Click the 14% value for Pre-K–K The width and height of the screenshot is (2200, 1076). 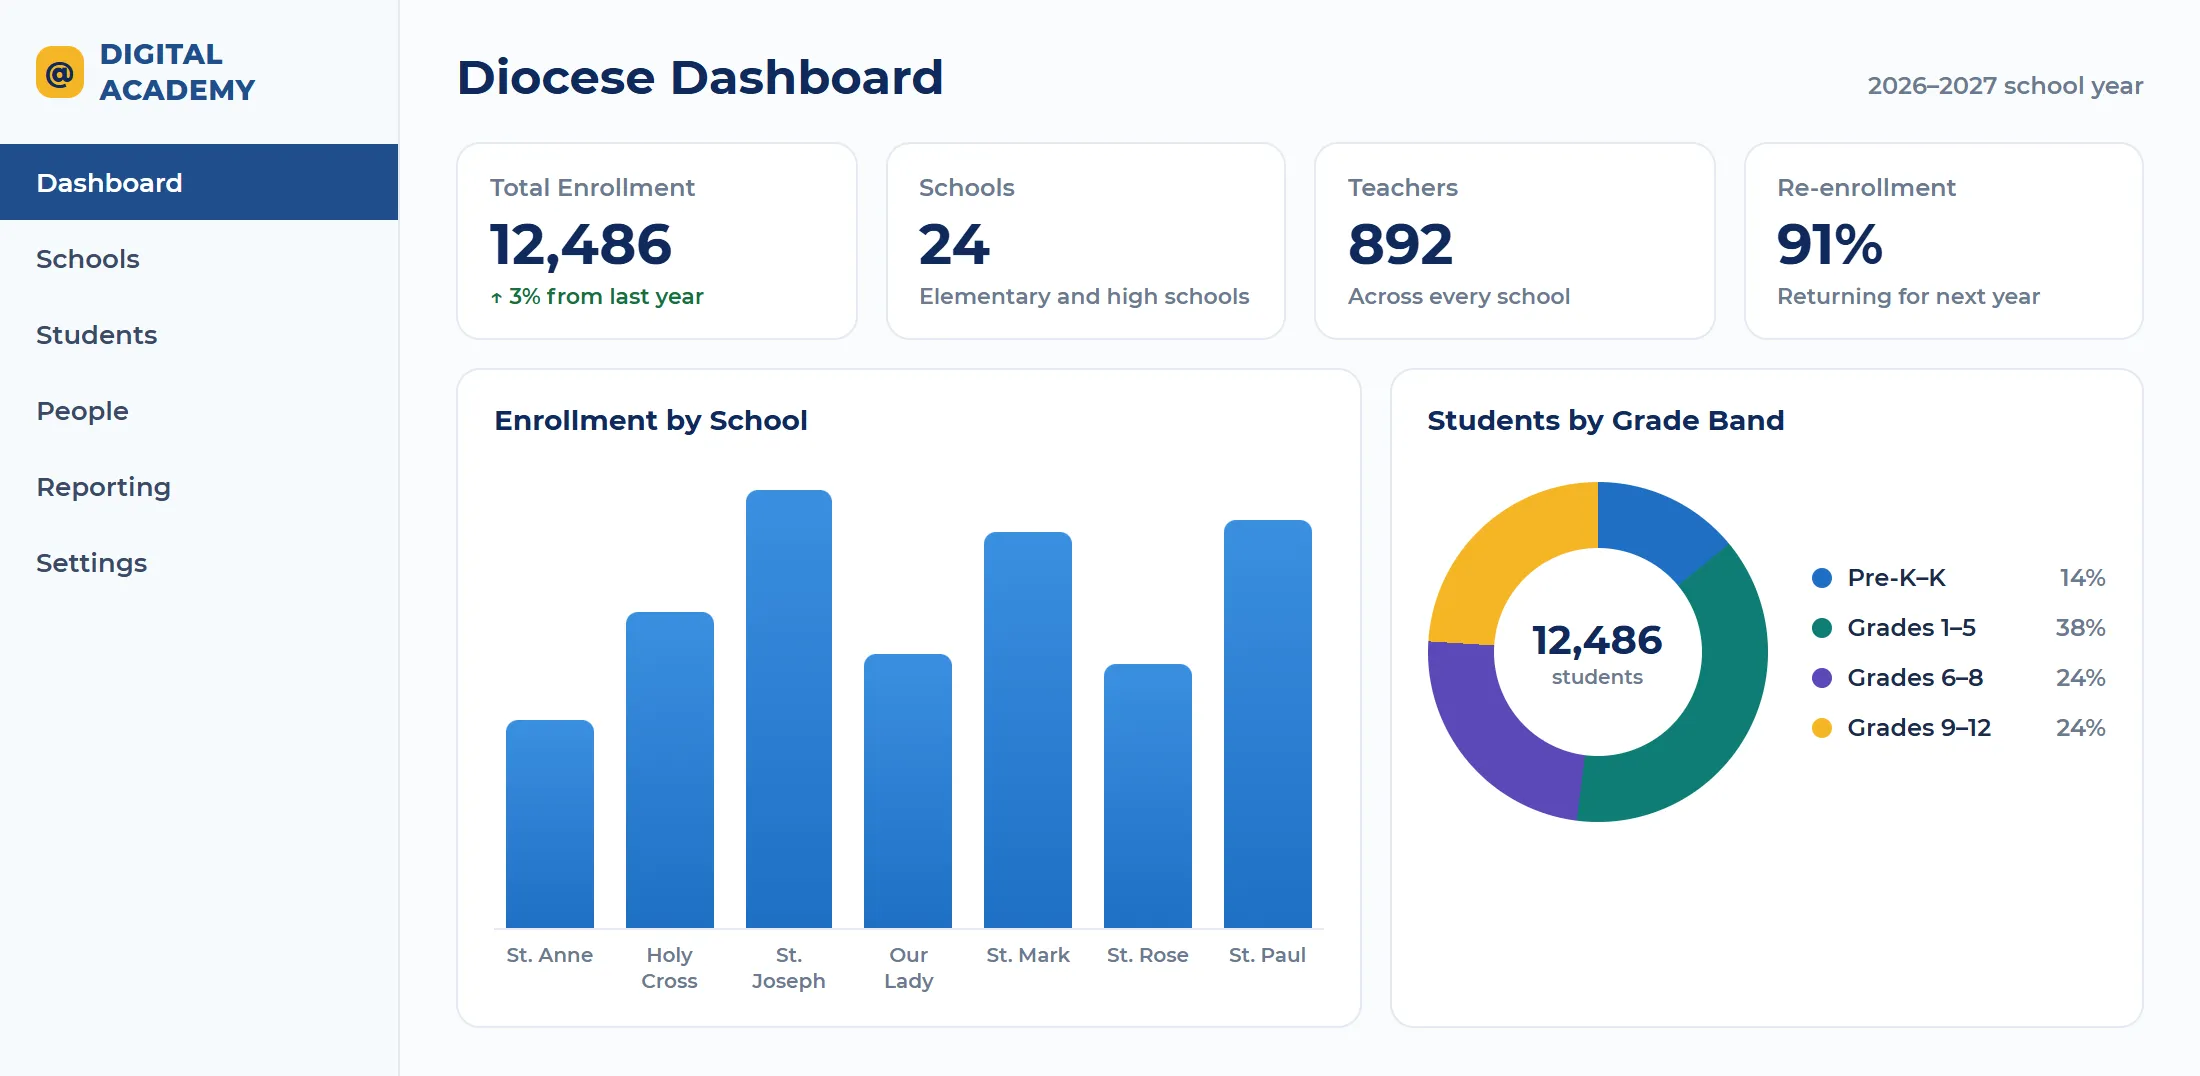[x=2082, y=578]
